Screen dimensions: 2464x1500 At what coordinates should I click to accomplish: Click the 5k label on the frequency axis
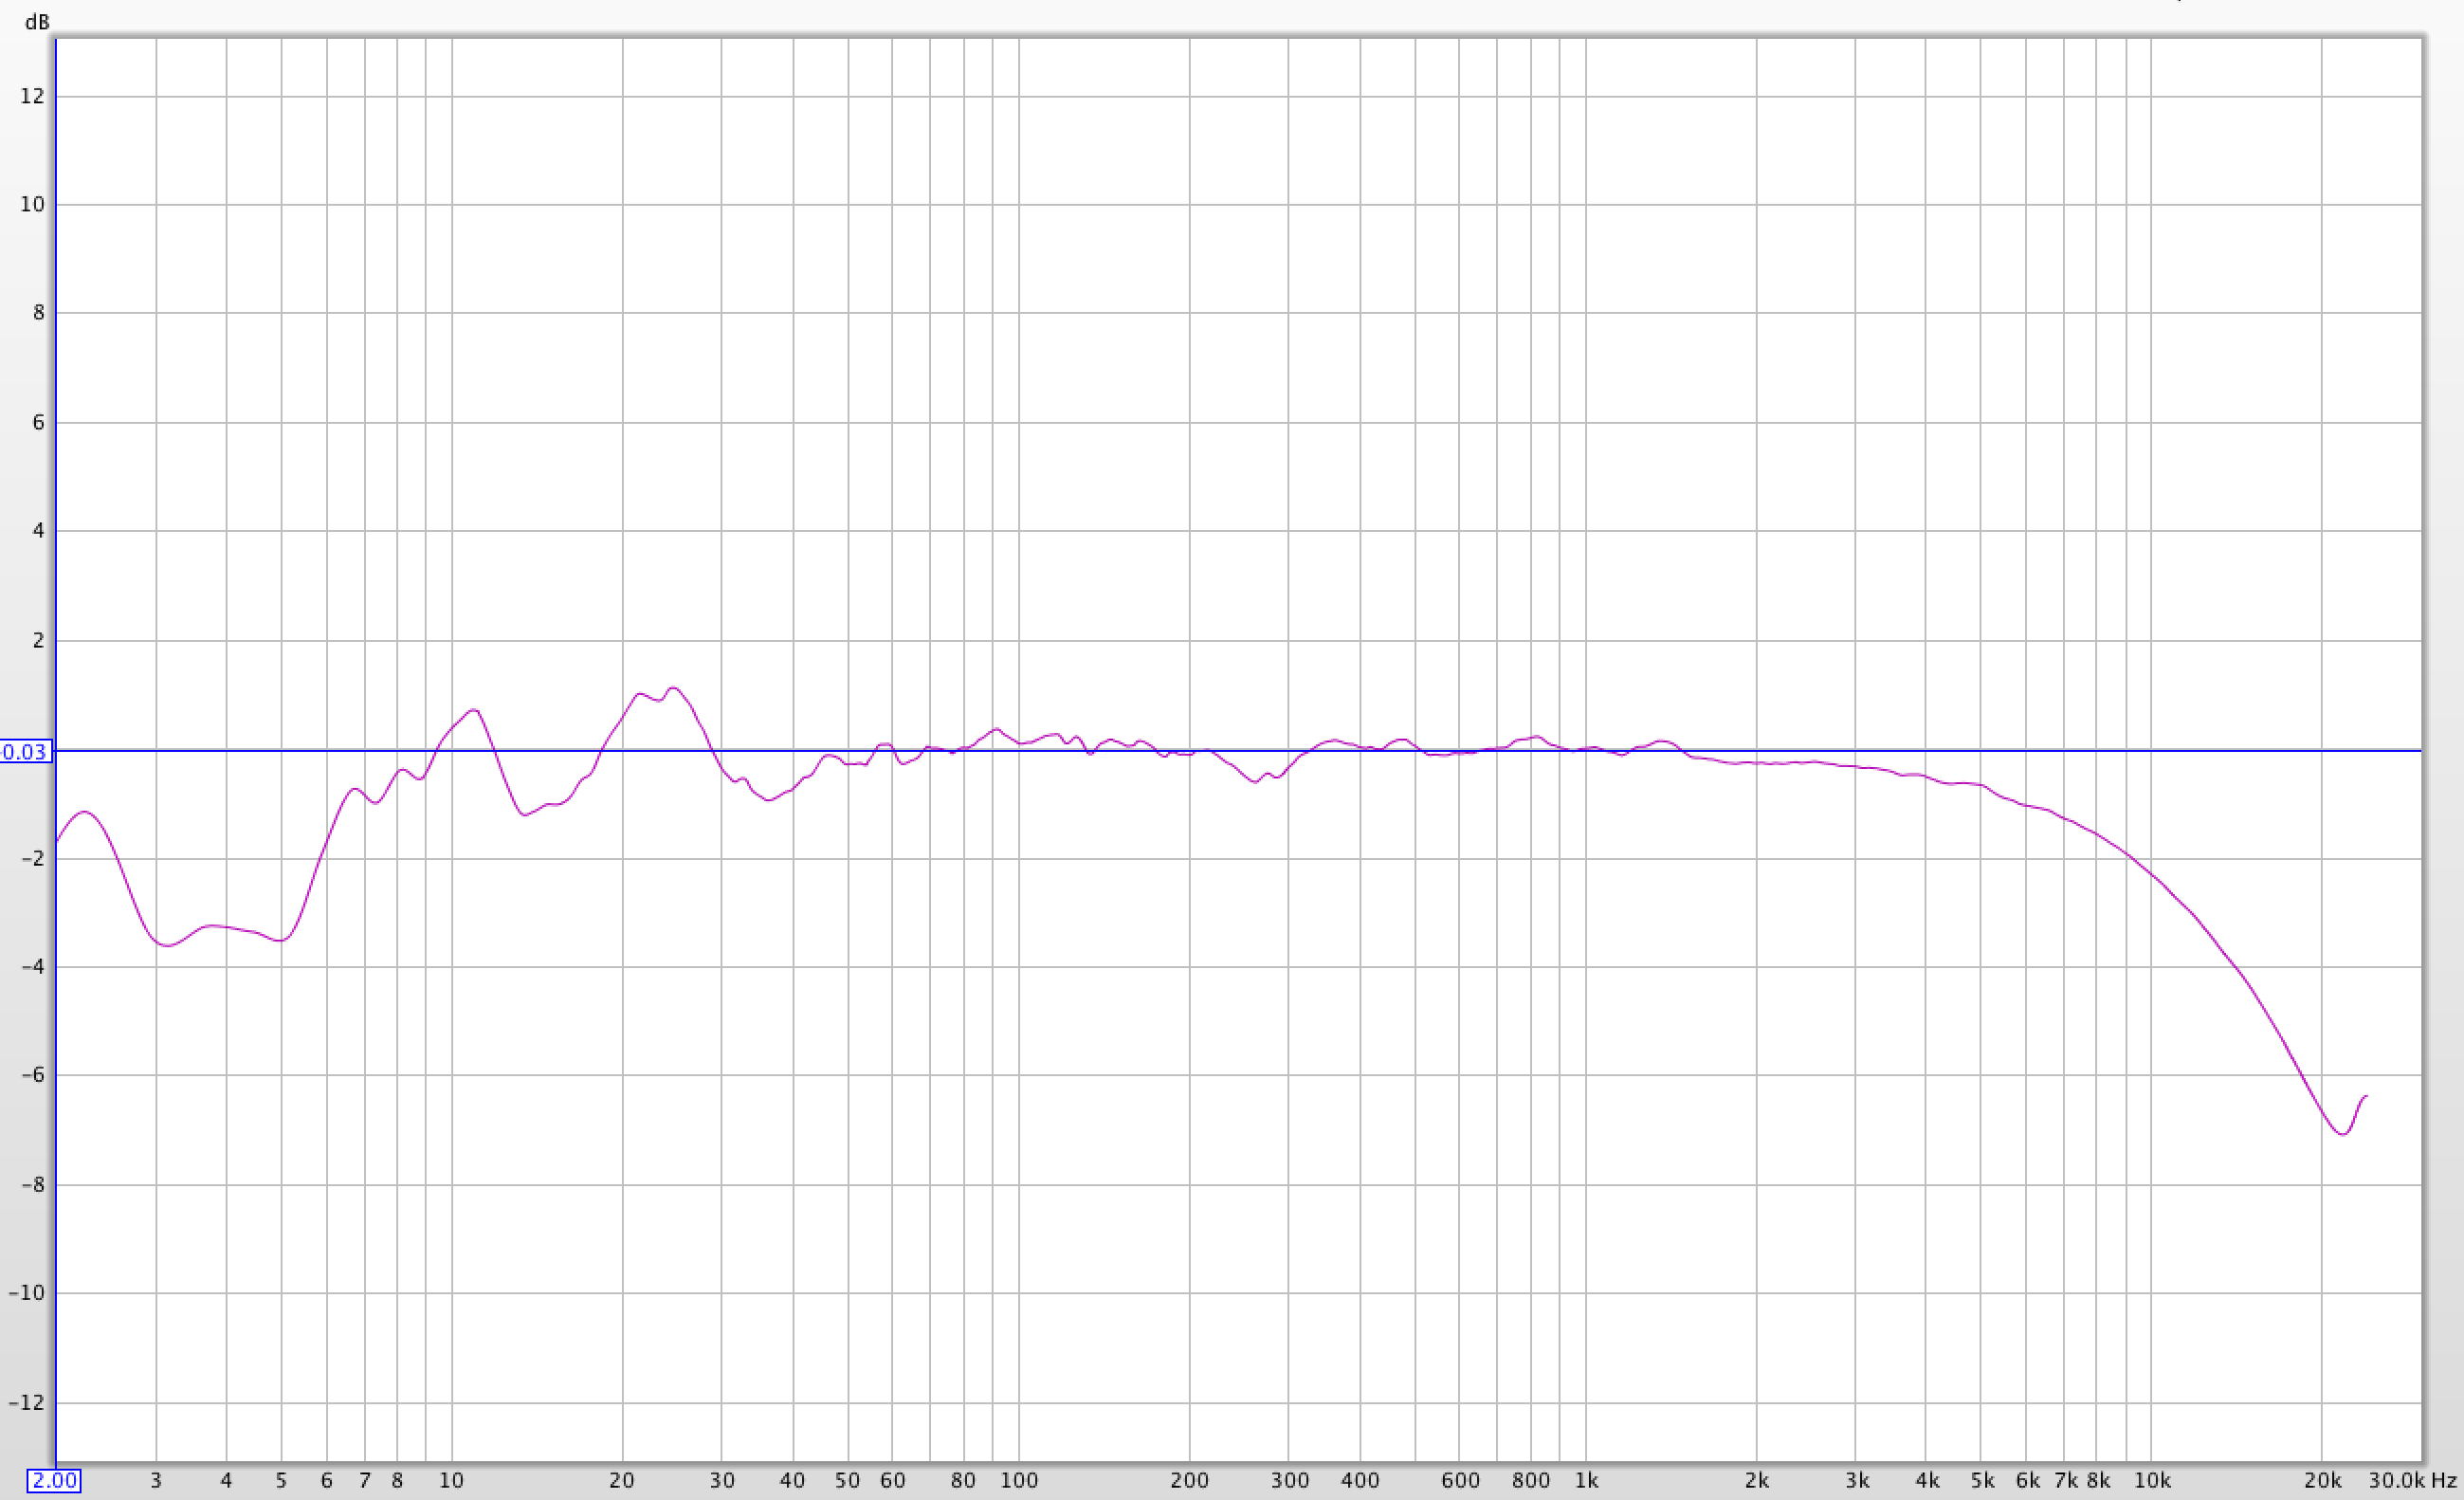1983,1481
